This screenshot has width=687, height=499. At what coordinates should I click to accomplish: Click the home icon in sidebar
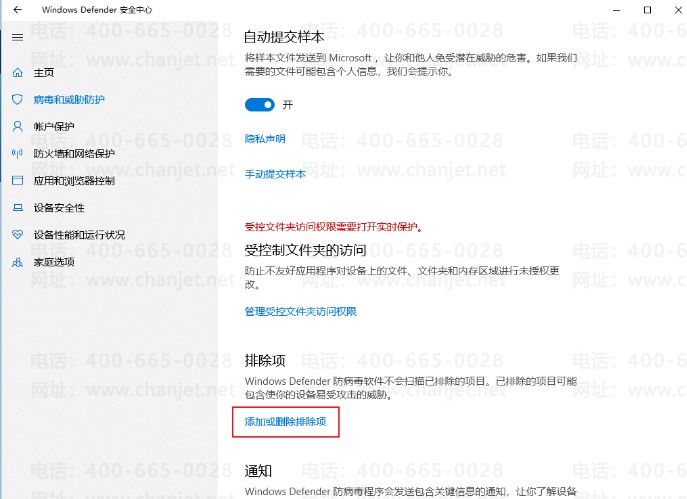pos(18,72)
